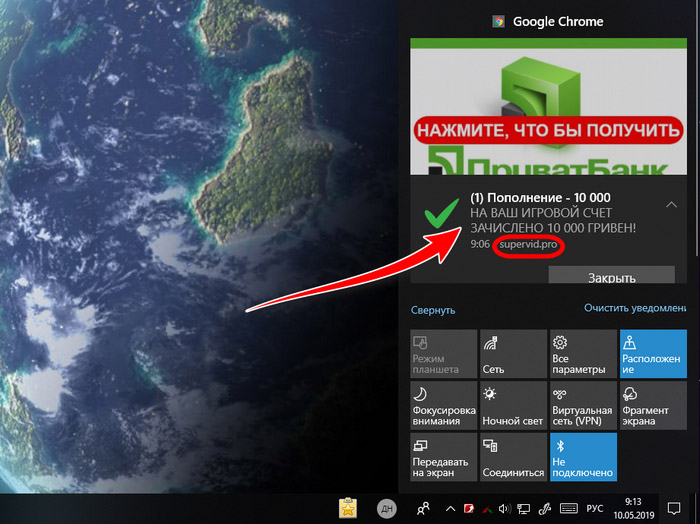Image resolution: width=700 pixels, height=524 pixels.
Task: Collapse the notification with the chevron arrow
Action: tap(671, 205)
